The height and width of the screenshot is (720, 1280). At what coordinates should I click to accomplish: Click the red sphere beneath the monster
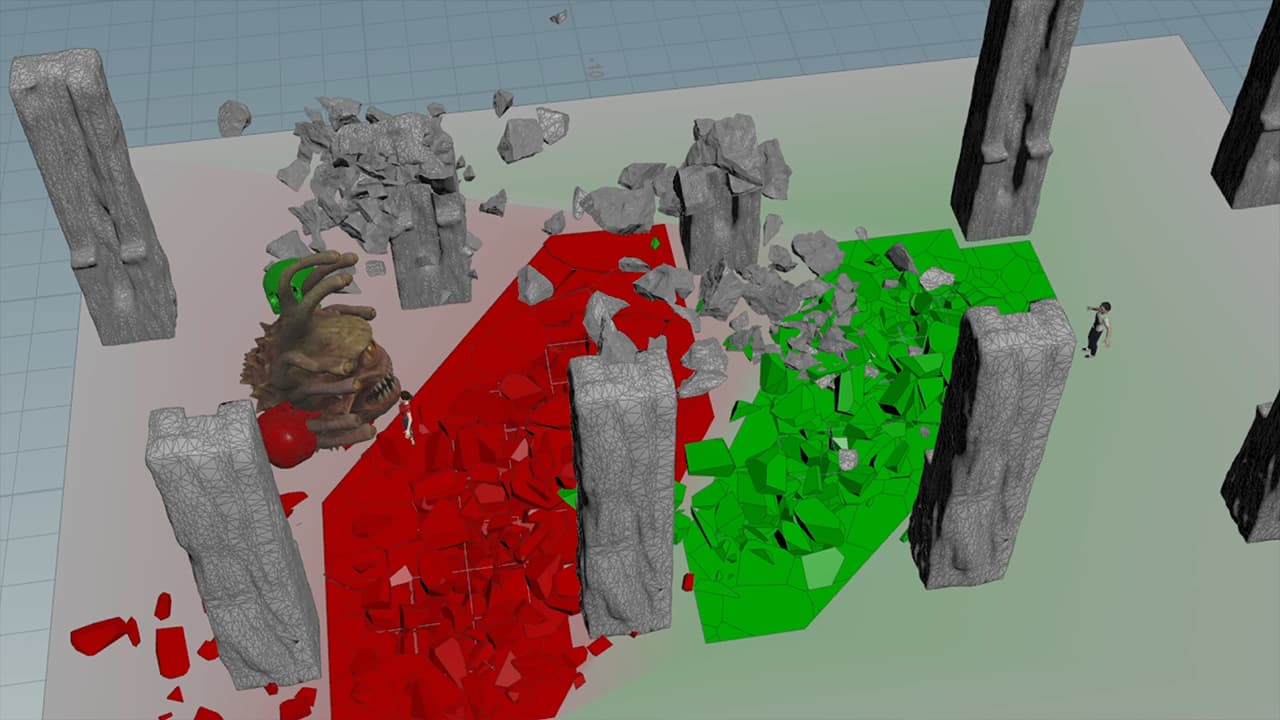pyautogui.click(x=287, y=438)
